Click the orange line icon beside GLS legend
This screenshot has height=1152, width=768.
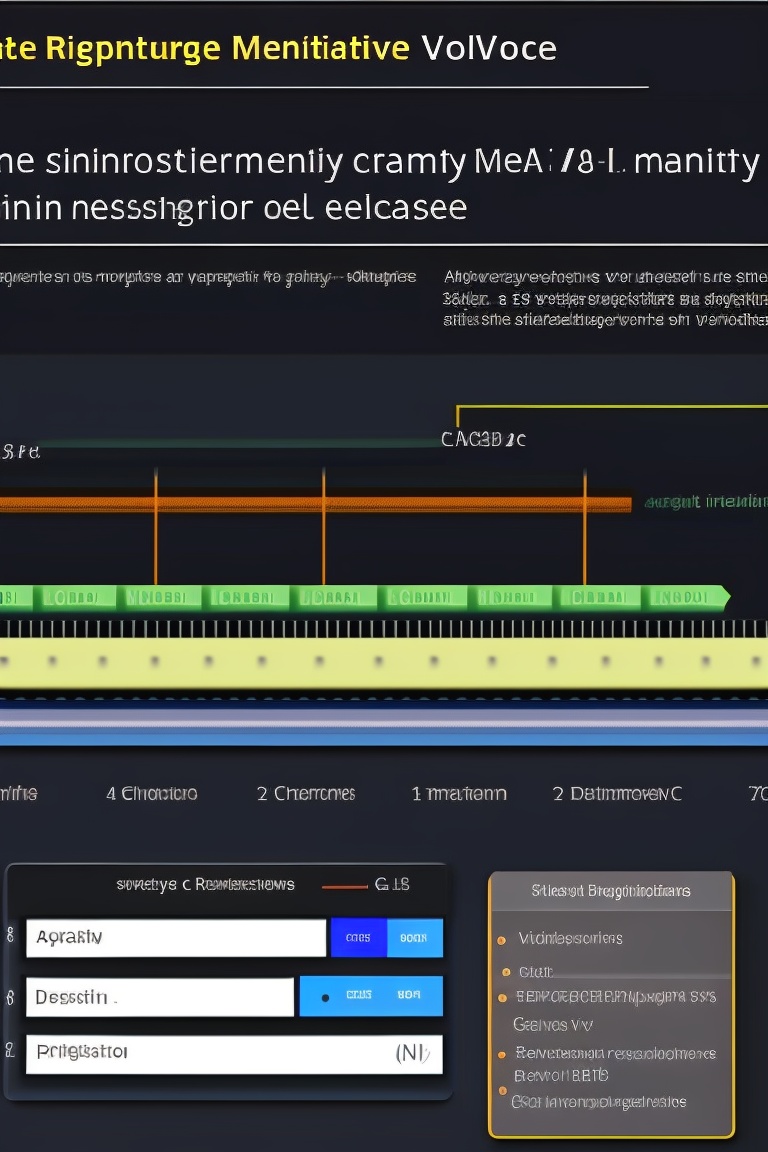tap(345, 885)
